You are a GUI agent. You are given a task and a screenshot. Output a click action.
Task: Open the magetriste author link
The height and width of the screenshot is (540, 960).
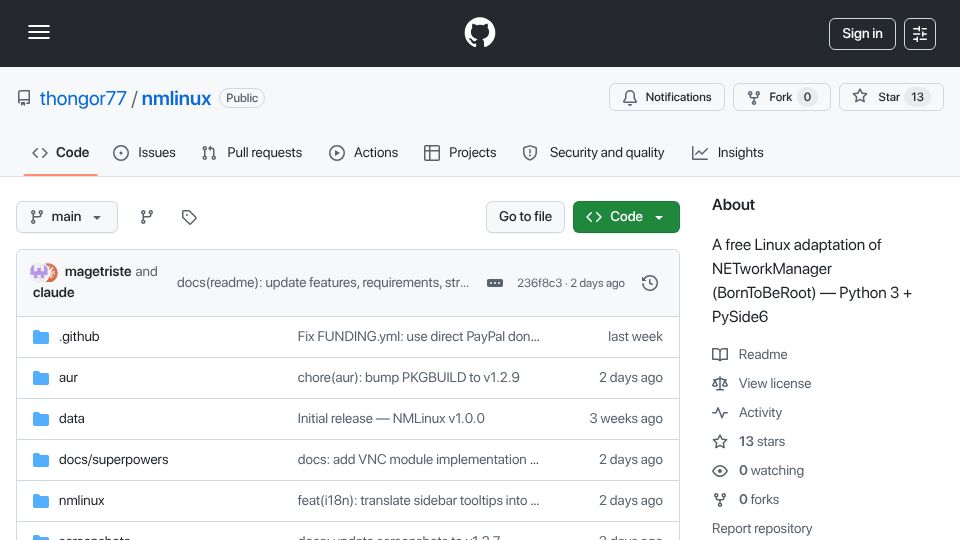tap(98, 271)
